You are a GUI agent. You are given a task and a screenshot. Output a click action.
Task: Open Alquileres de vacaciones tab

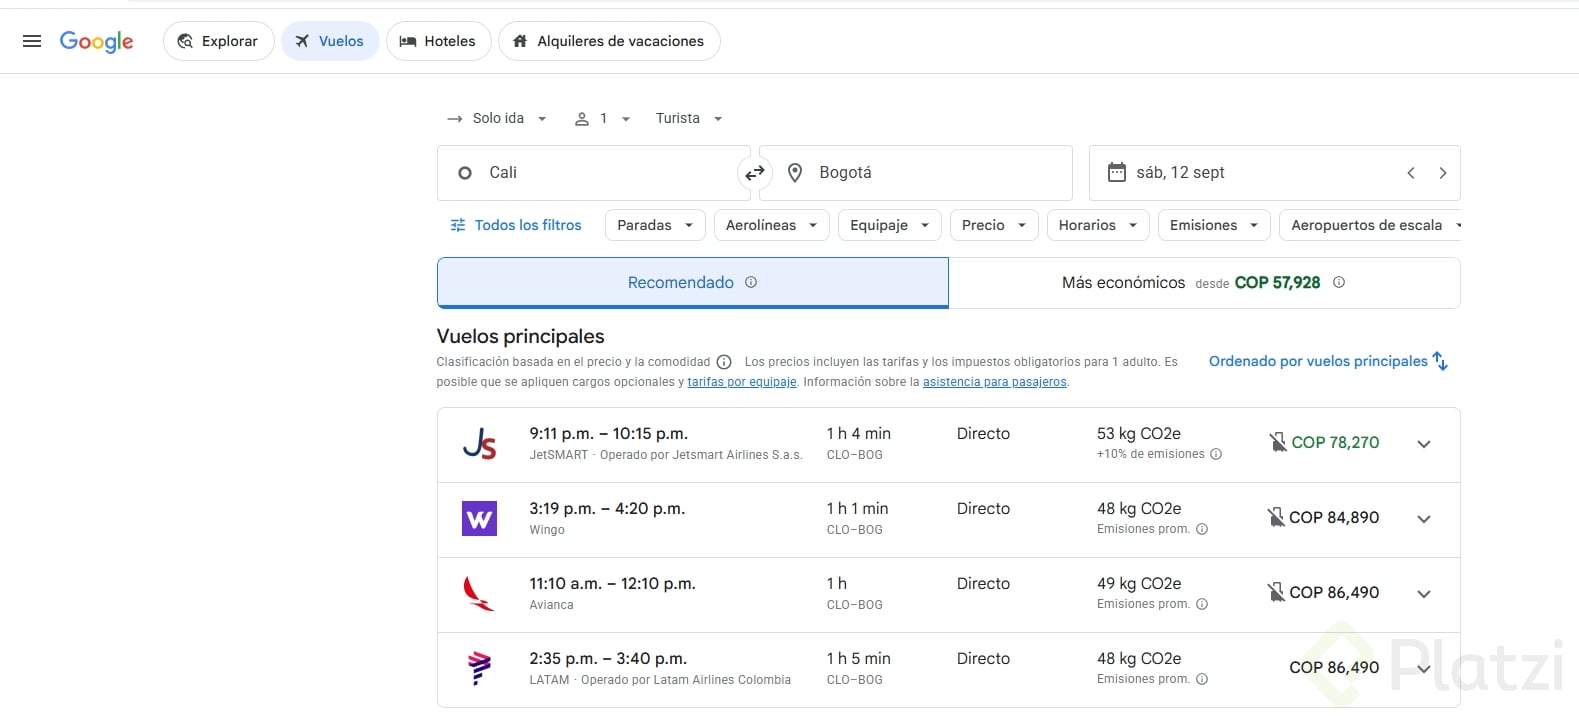pyautogui.click(x=609, y=41)
